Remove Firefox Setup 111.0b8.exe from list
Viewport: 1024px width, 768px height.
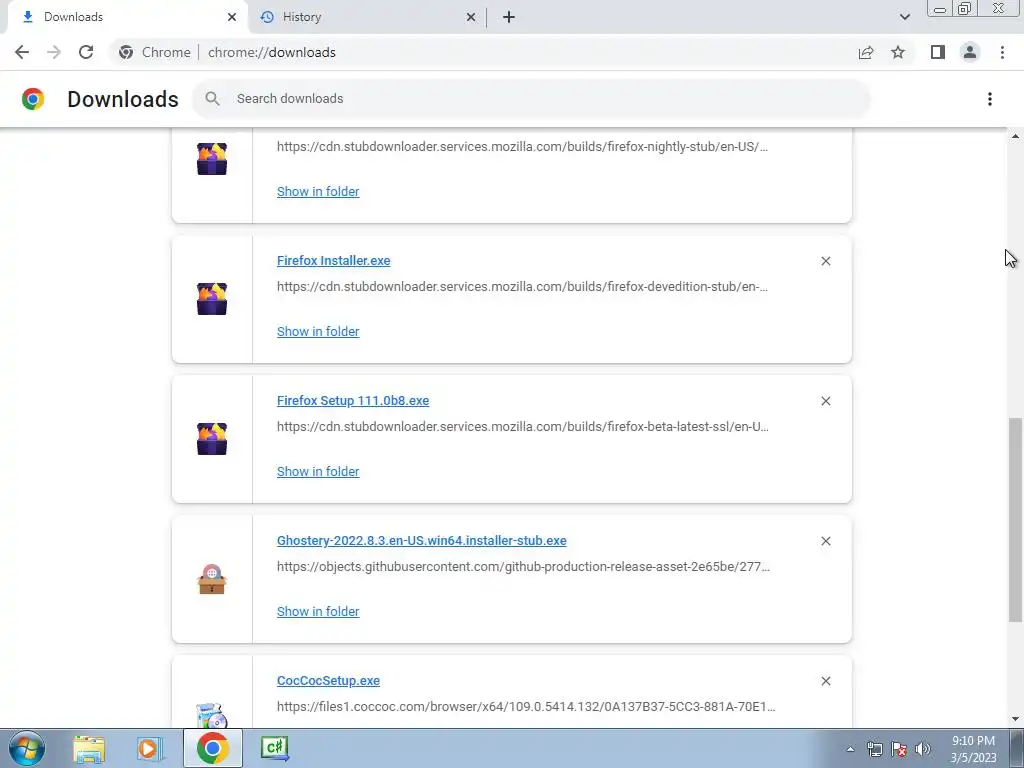[825, 401]
